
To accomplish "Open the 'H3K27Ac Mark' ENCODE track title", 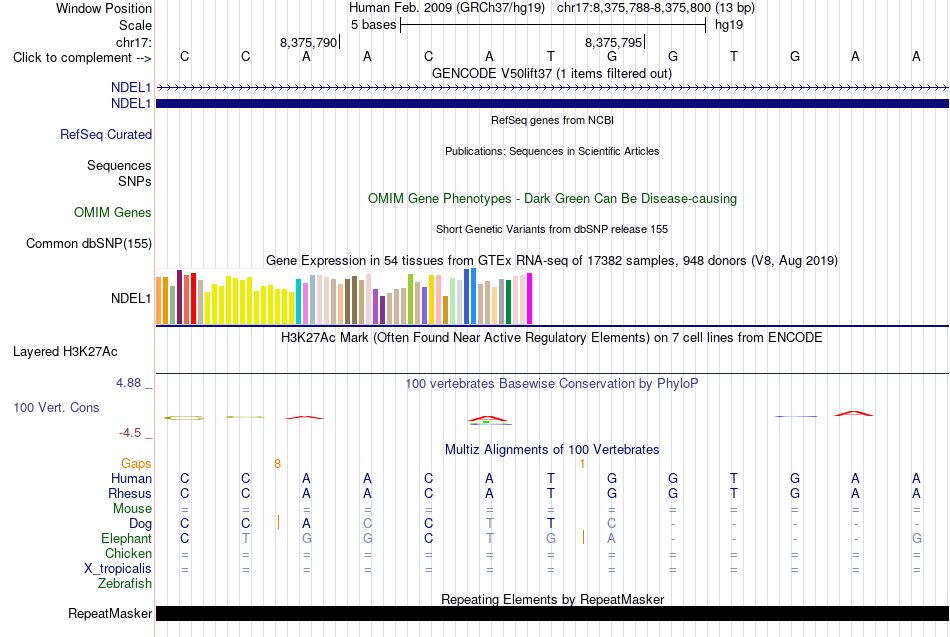I will 552,338.
